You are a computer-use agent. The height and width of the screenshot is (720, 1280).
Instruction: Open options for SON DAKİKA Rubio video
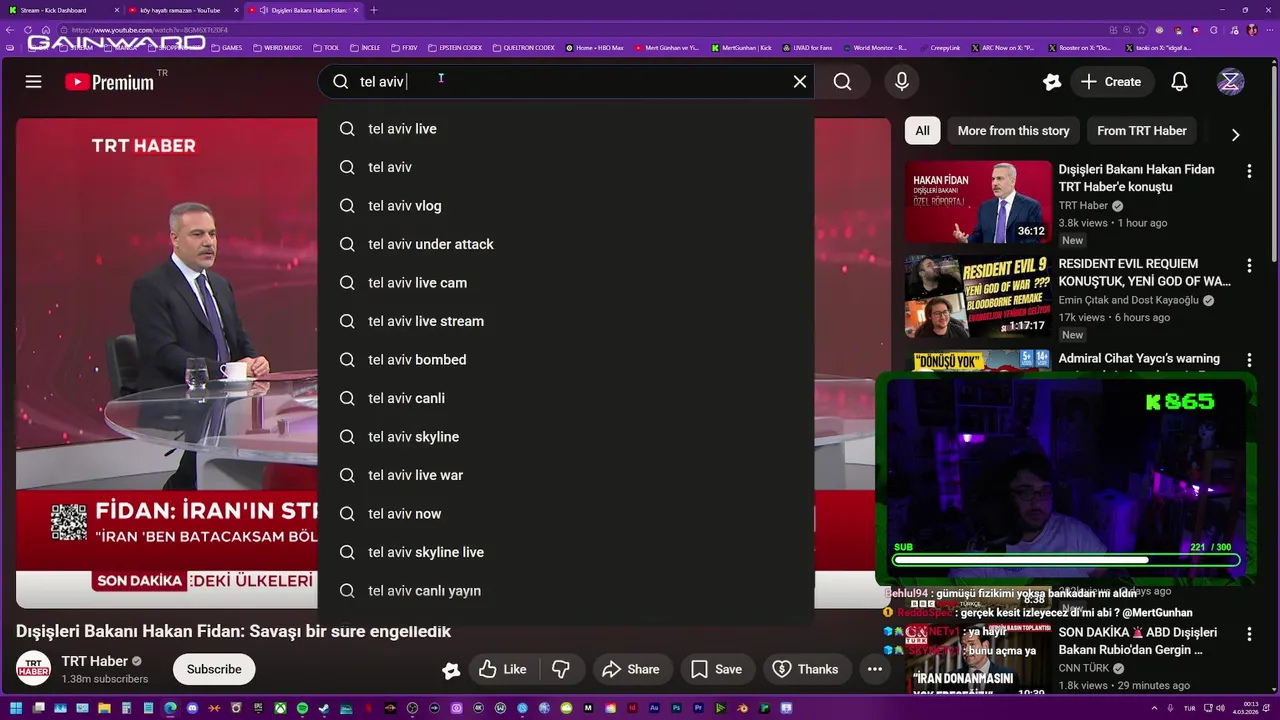pyautogui.click(x=1248, y=634)
